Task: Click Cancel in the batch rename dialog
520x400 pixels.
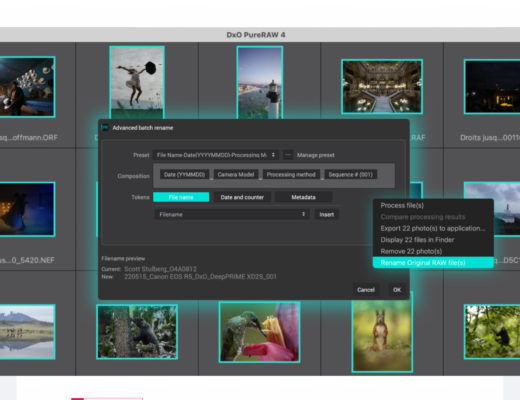Action: pos(366,290)
